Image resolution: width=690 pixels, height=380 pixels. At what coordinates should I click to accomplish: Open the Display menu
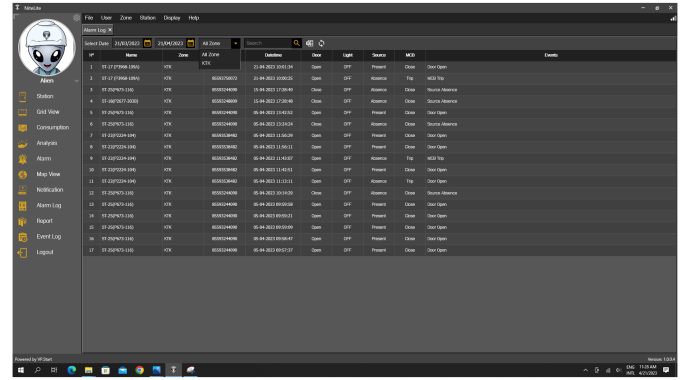point(172,18)
